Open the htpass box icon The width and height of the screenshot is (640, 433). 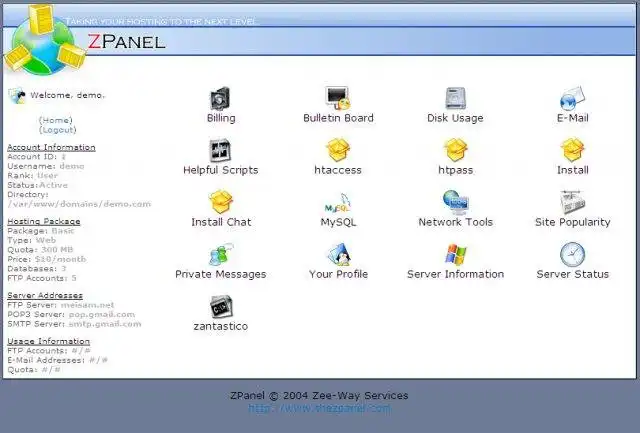point(456,150)
